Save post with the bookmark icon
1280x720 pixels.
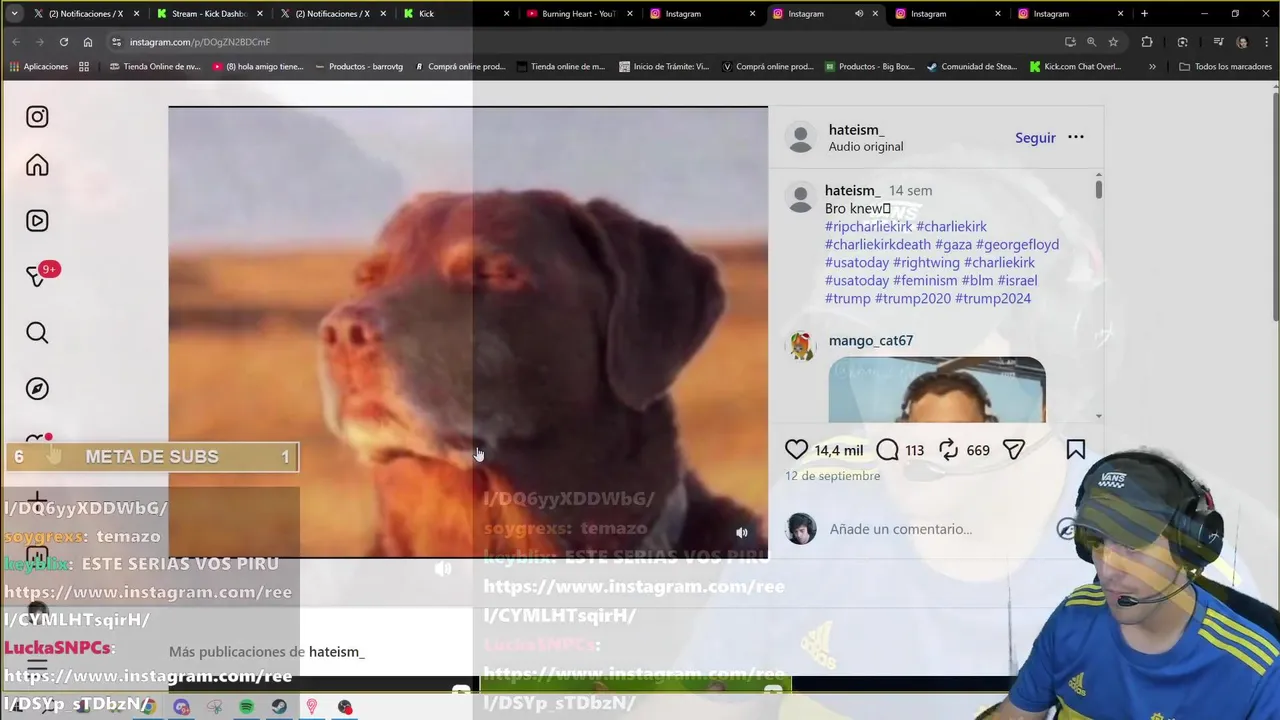[1076, 450]
